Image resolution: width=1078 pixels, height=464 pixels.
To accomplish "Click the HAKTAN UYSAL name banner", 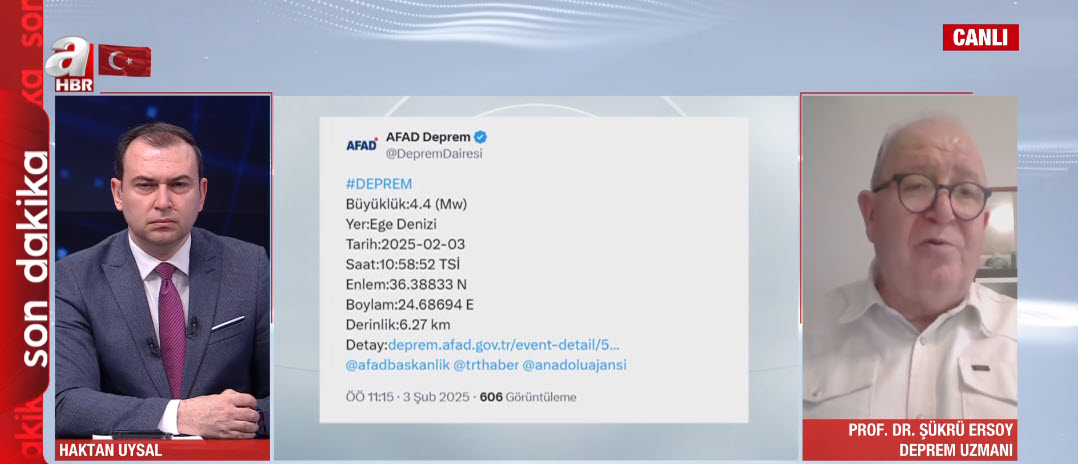I will pos(162,450).
